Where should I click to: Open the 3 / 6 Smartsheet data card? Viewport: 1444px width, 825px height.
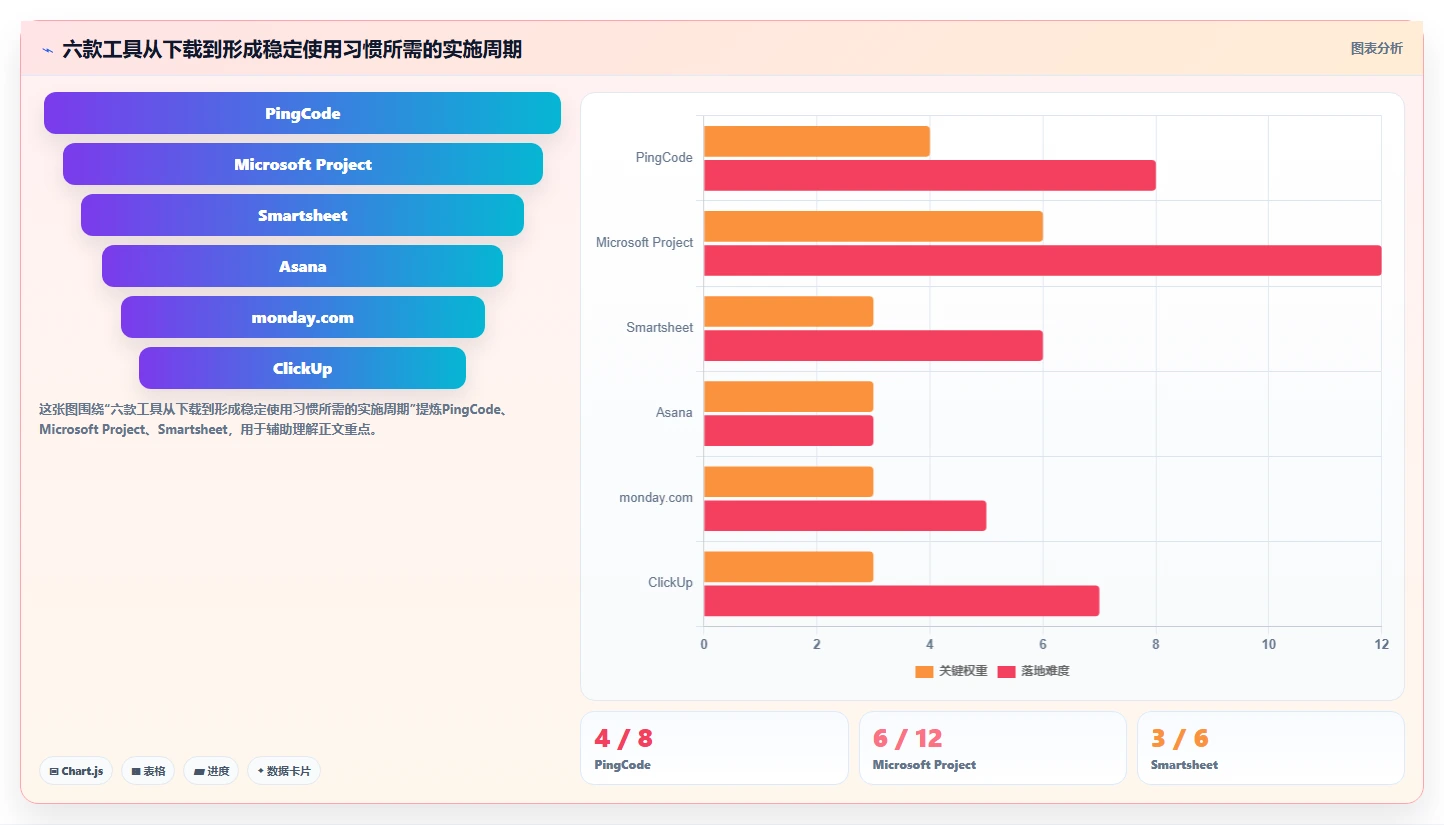click(1270, 748)
